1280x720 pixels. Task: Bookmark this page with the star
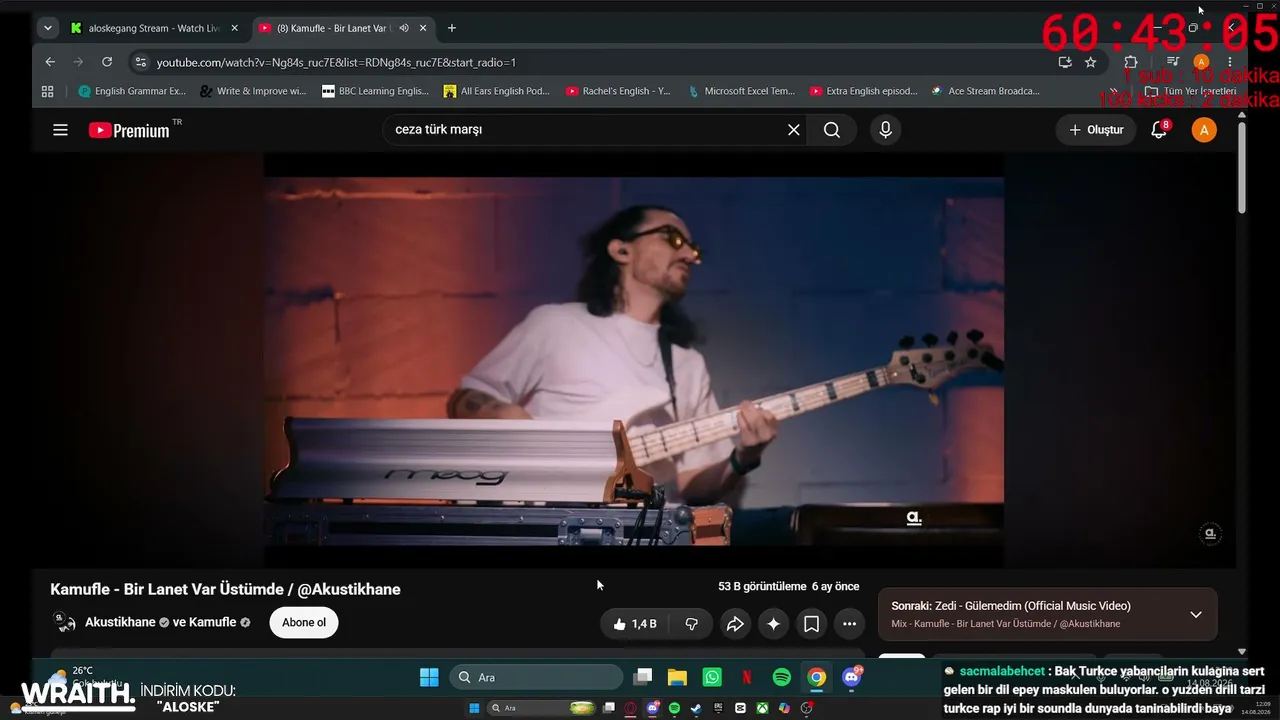click(1090, 62)
